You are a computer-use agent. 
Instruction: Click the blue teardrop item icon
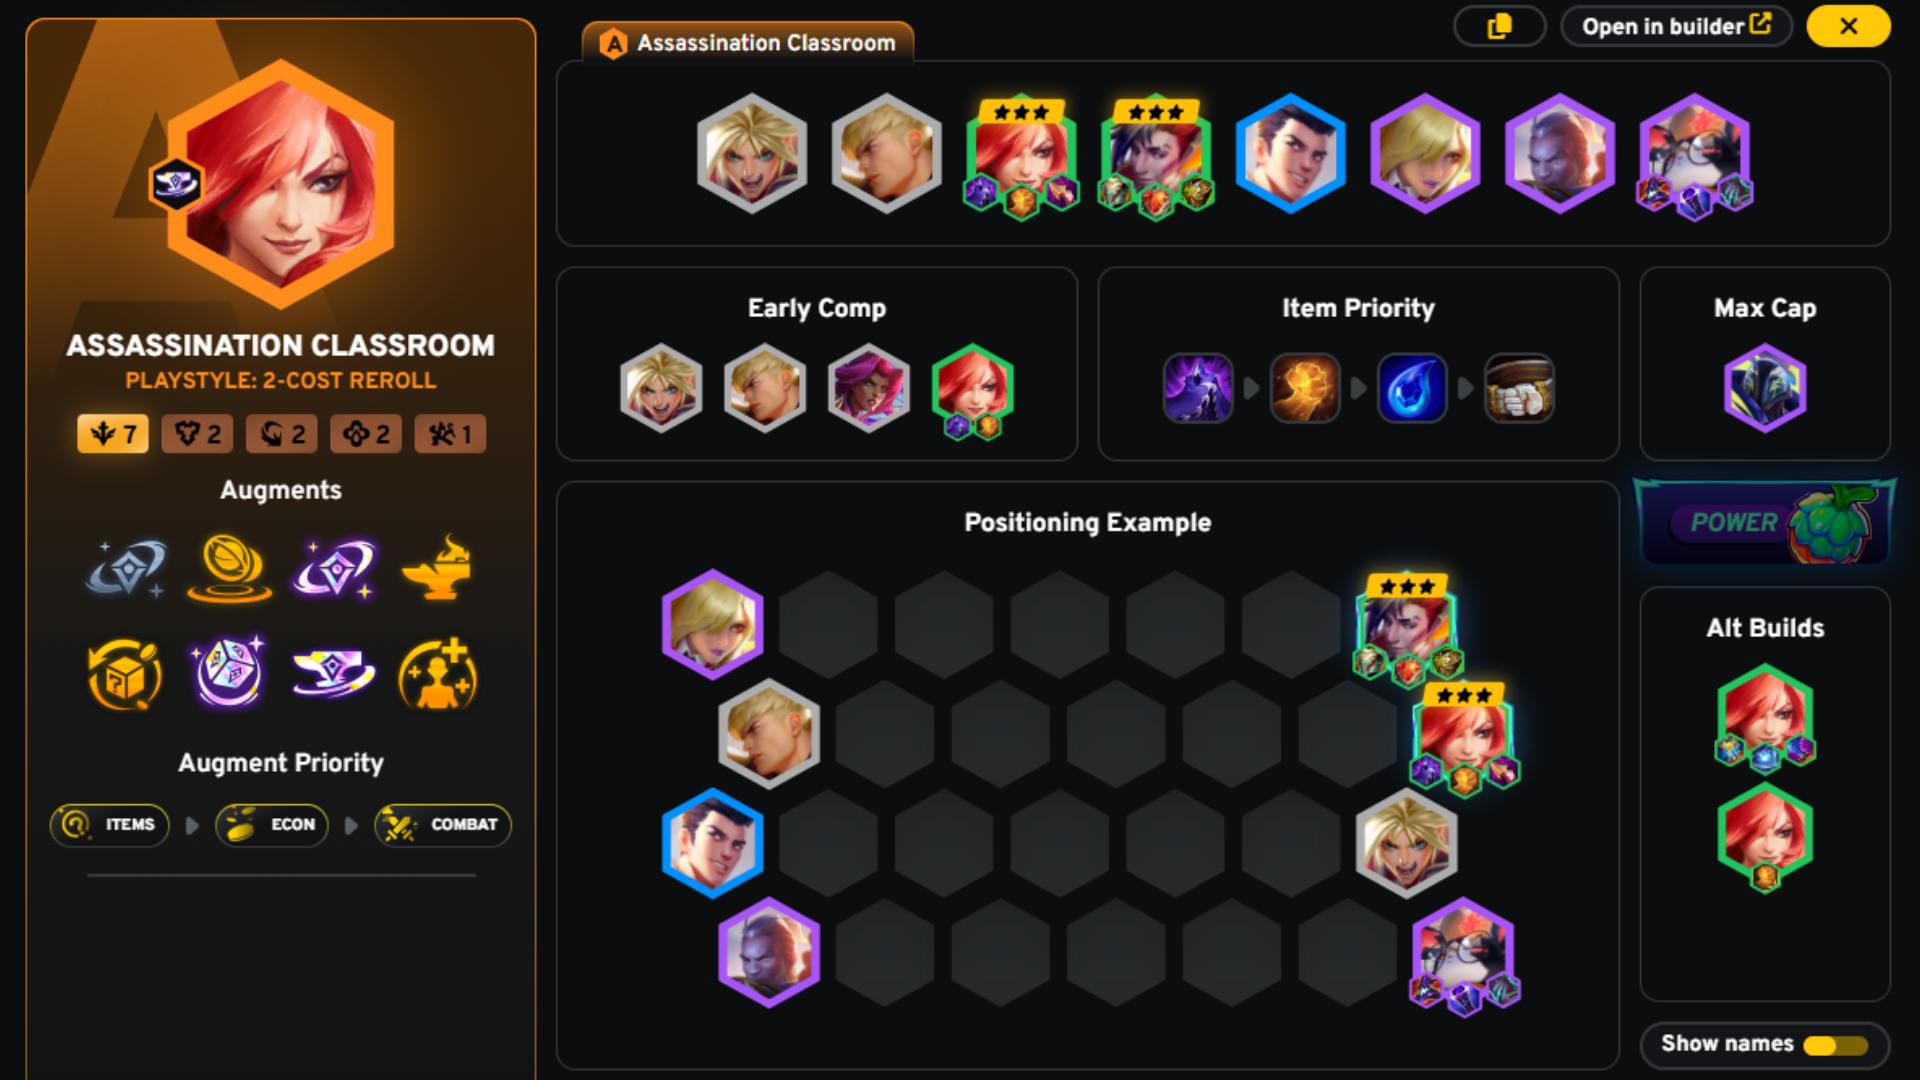pos(1412,388)
